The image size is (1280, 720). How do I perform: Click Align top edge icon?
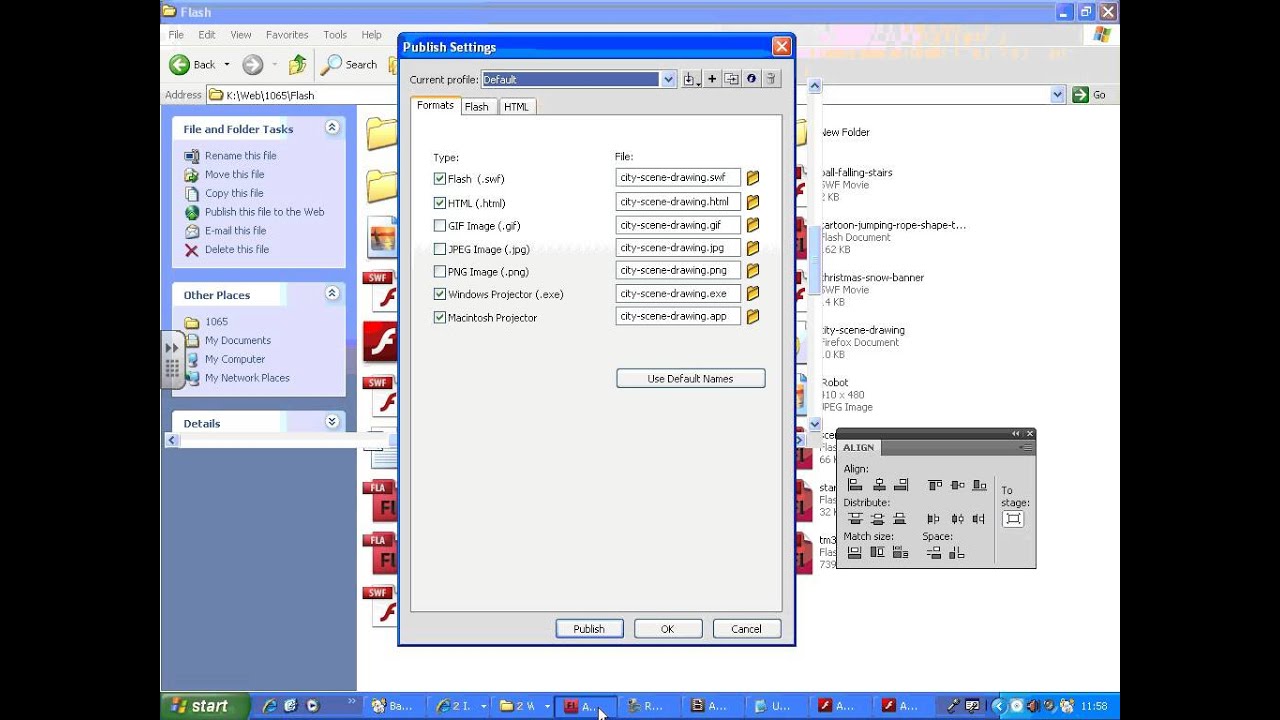click(x=935, y=485)
